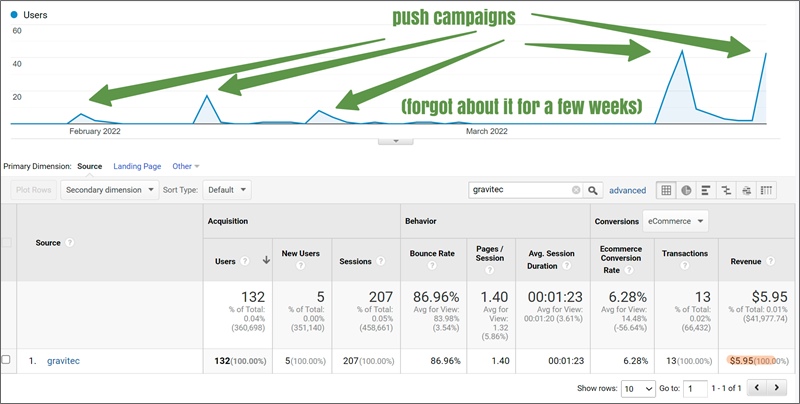Clear the gravitec search filter text
Viewport: 800px width, 404px height.
[x=575, y=190]
